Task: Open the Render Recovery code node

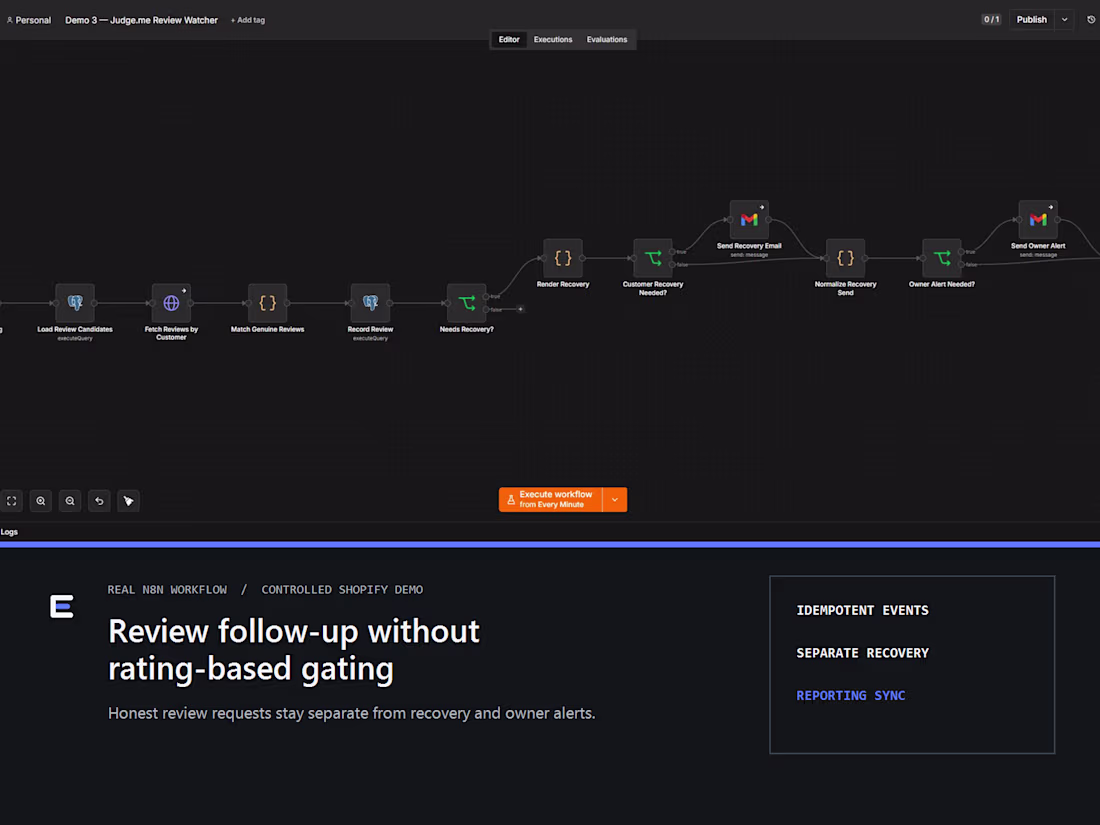Action: [x=563, y=258]
